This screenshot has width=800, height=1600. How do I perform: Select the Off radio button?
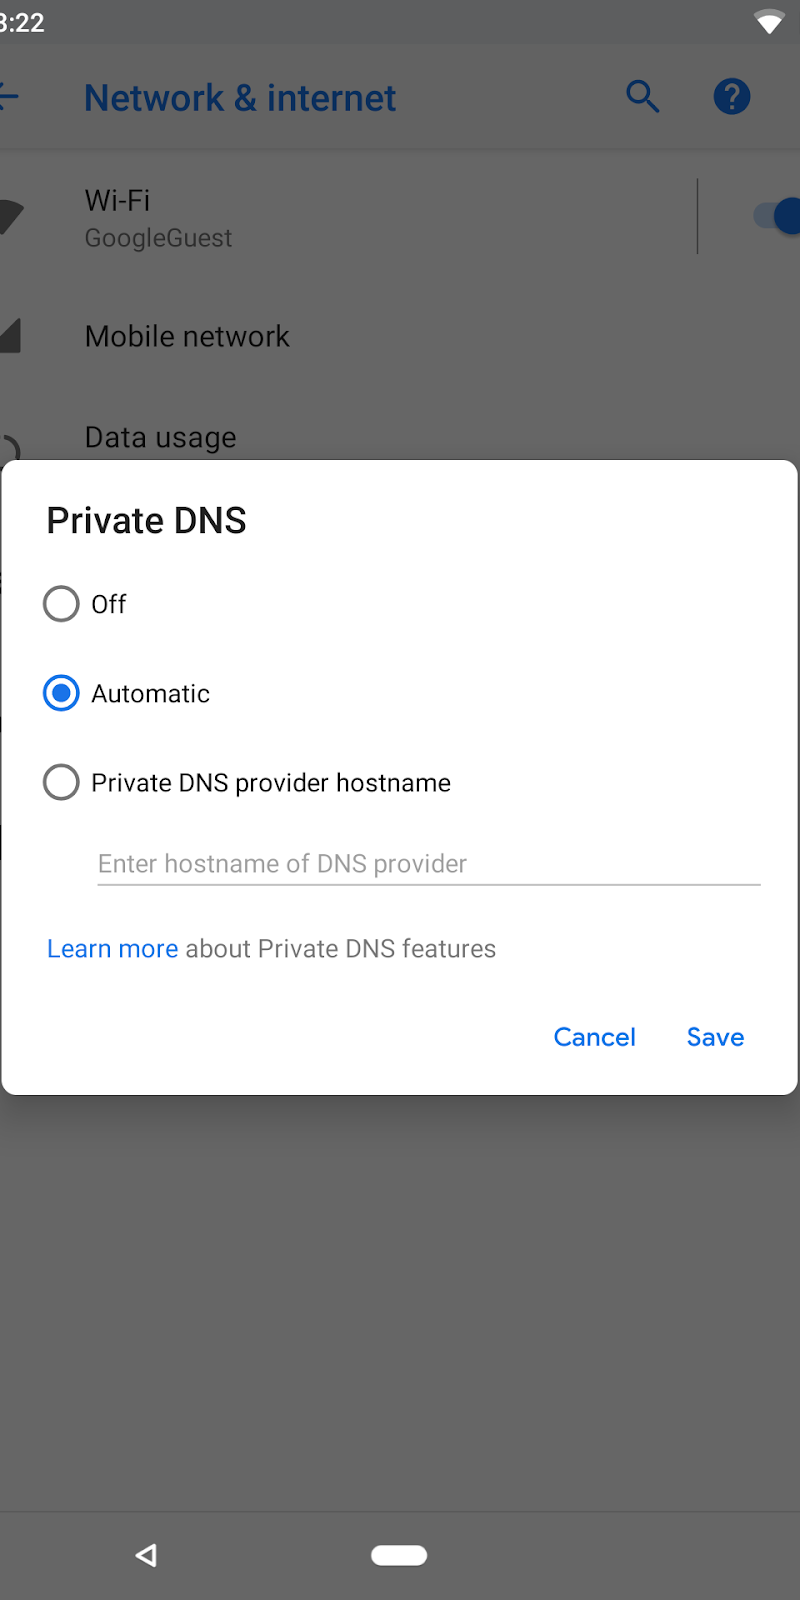click(61, 604)
